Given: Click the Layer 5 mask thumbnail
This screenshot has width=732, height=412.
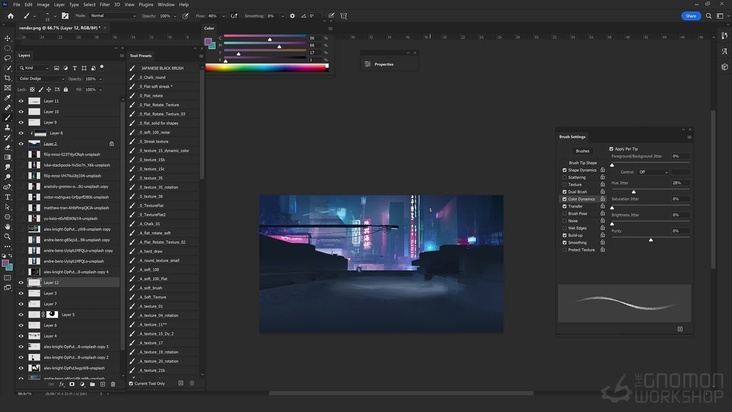Looking at the screenshot, I should pyautogui.click(x=52, y=314).
